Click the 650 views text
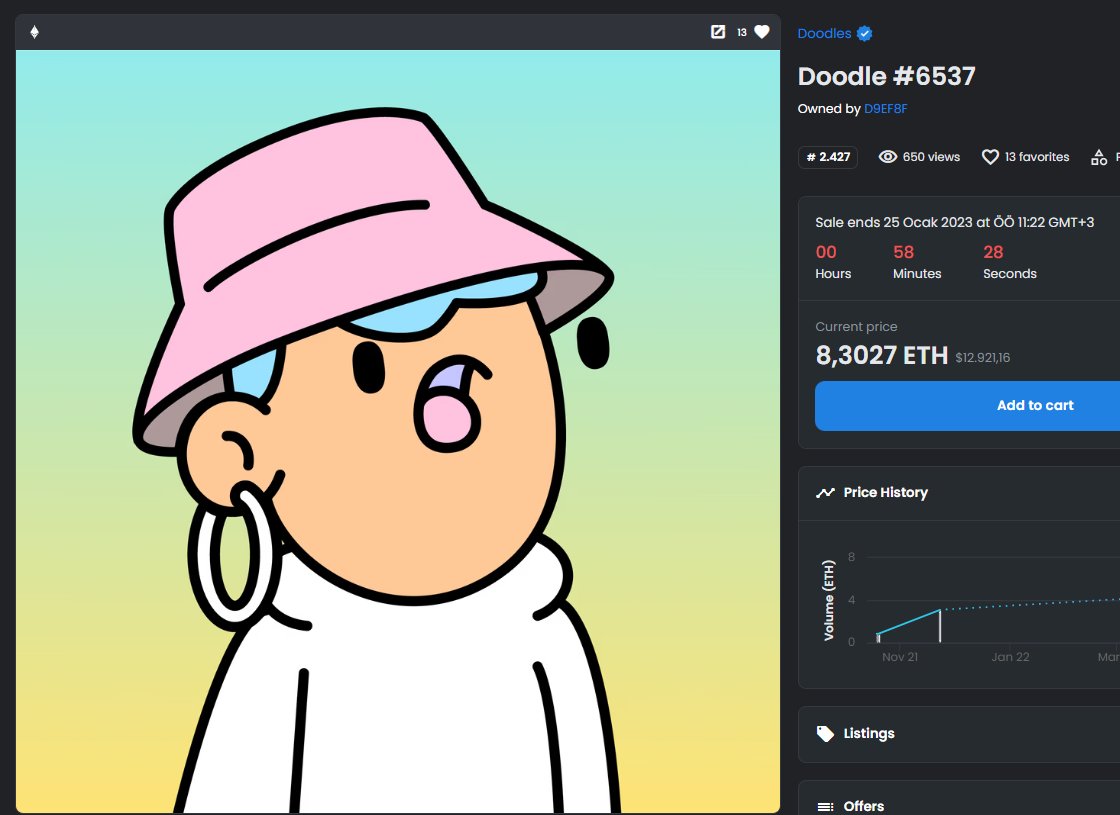1120x815 pixels. [931, 157]
